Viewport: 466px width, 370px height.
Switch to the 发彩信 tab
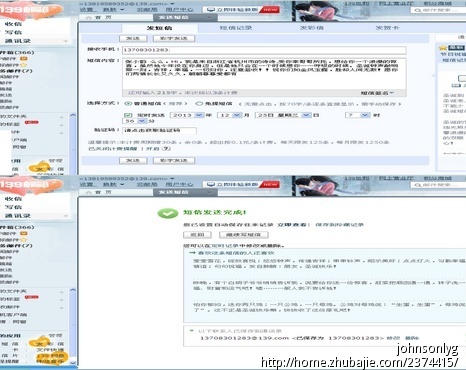[312, 28]
